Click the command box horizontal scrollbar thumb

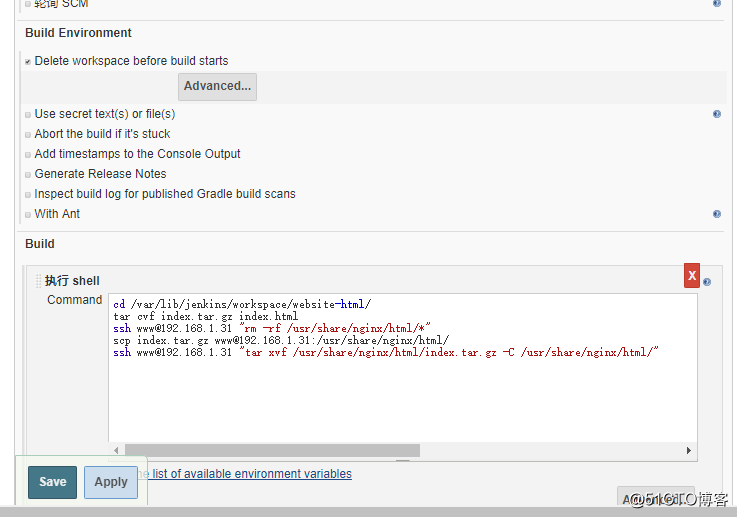click(273, 450)
